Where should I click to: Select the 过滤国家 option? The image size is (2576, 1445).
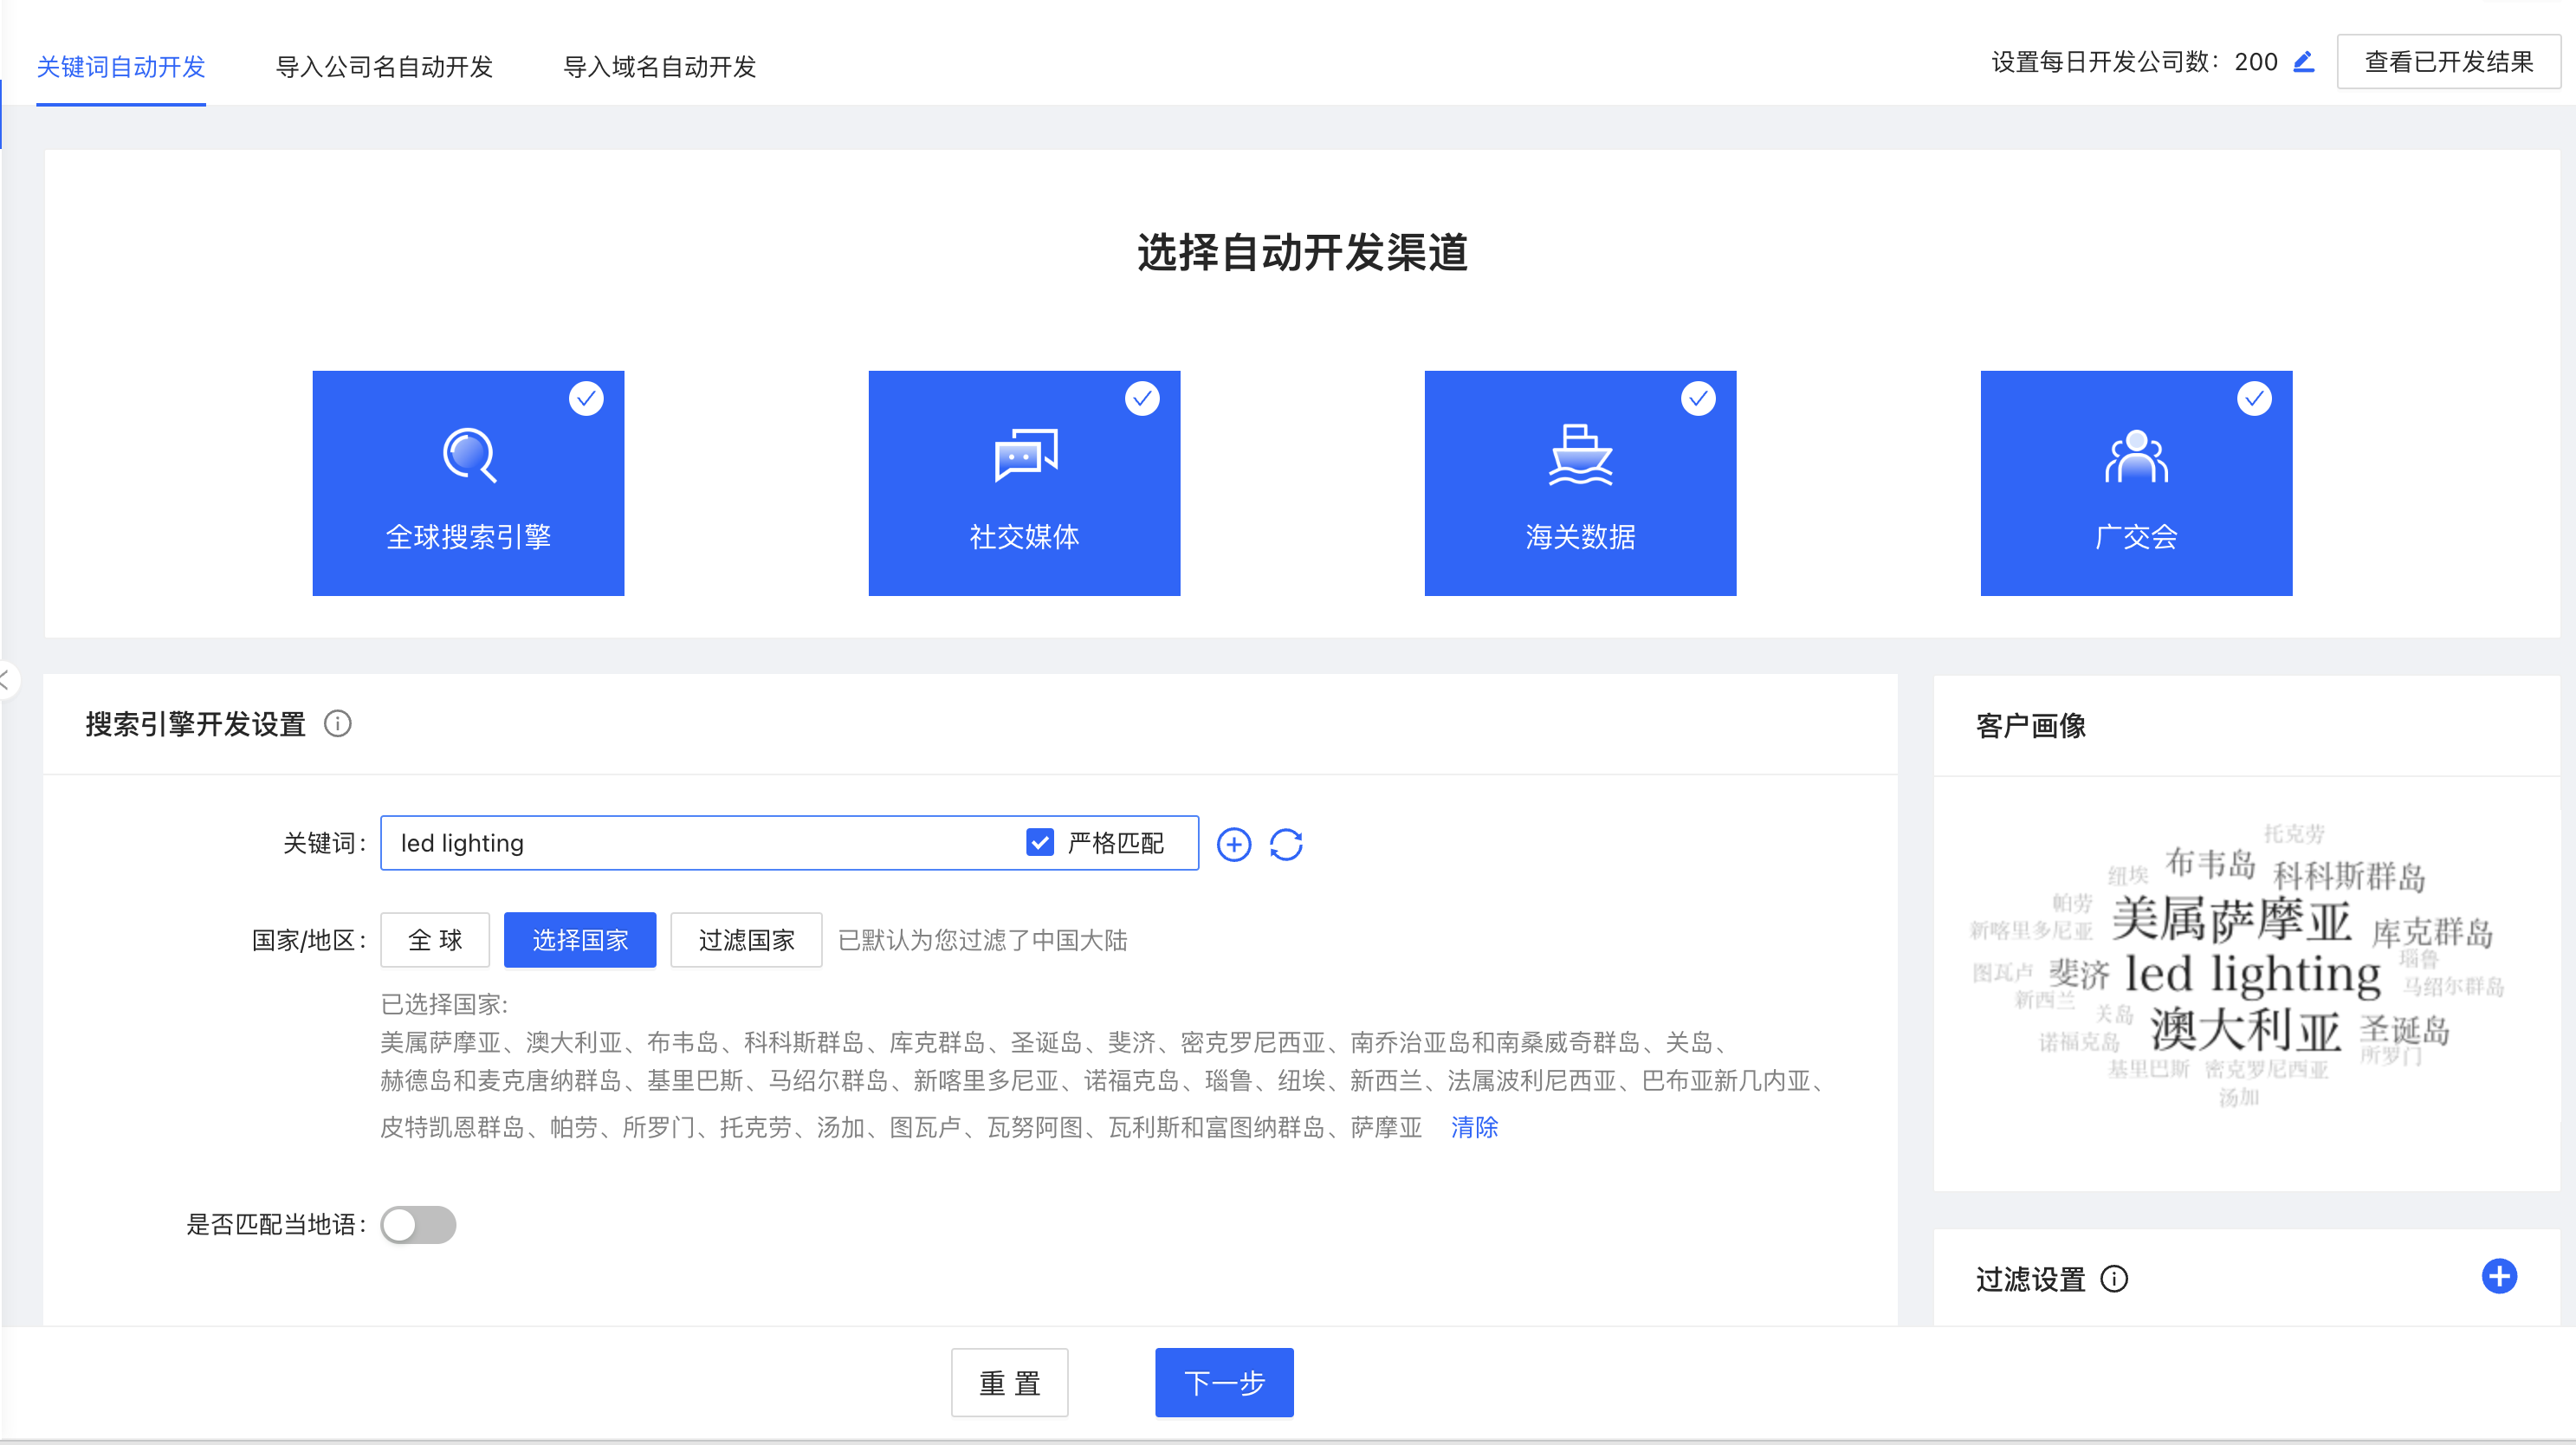pyautogui.click(x=746, y=940)
